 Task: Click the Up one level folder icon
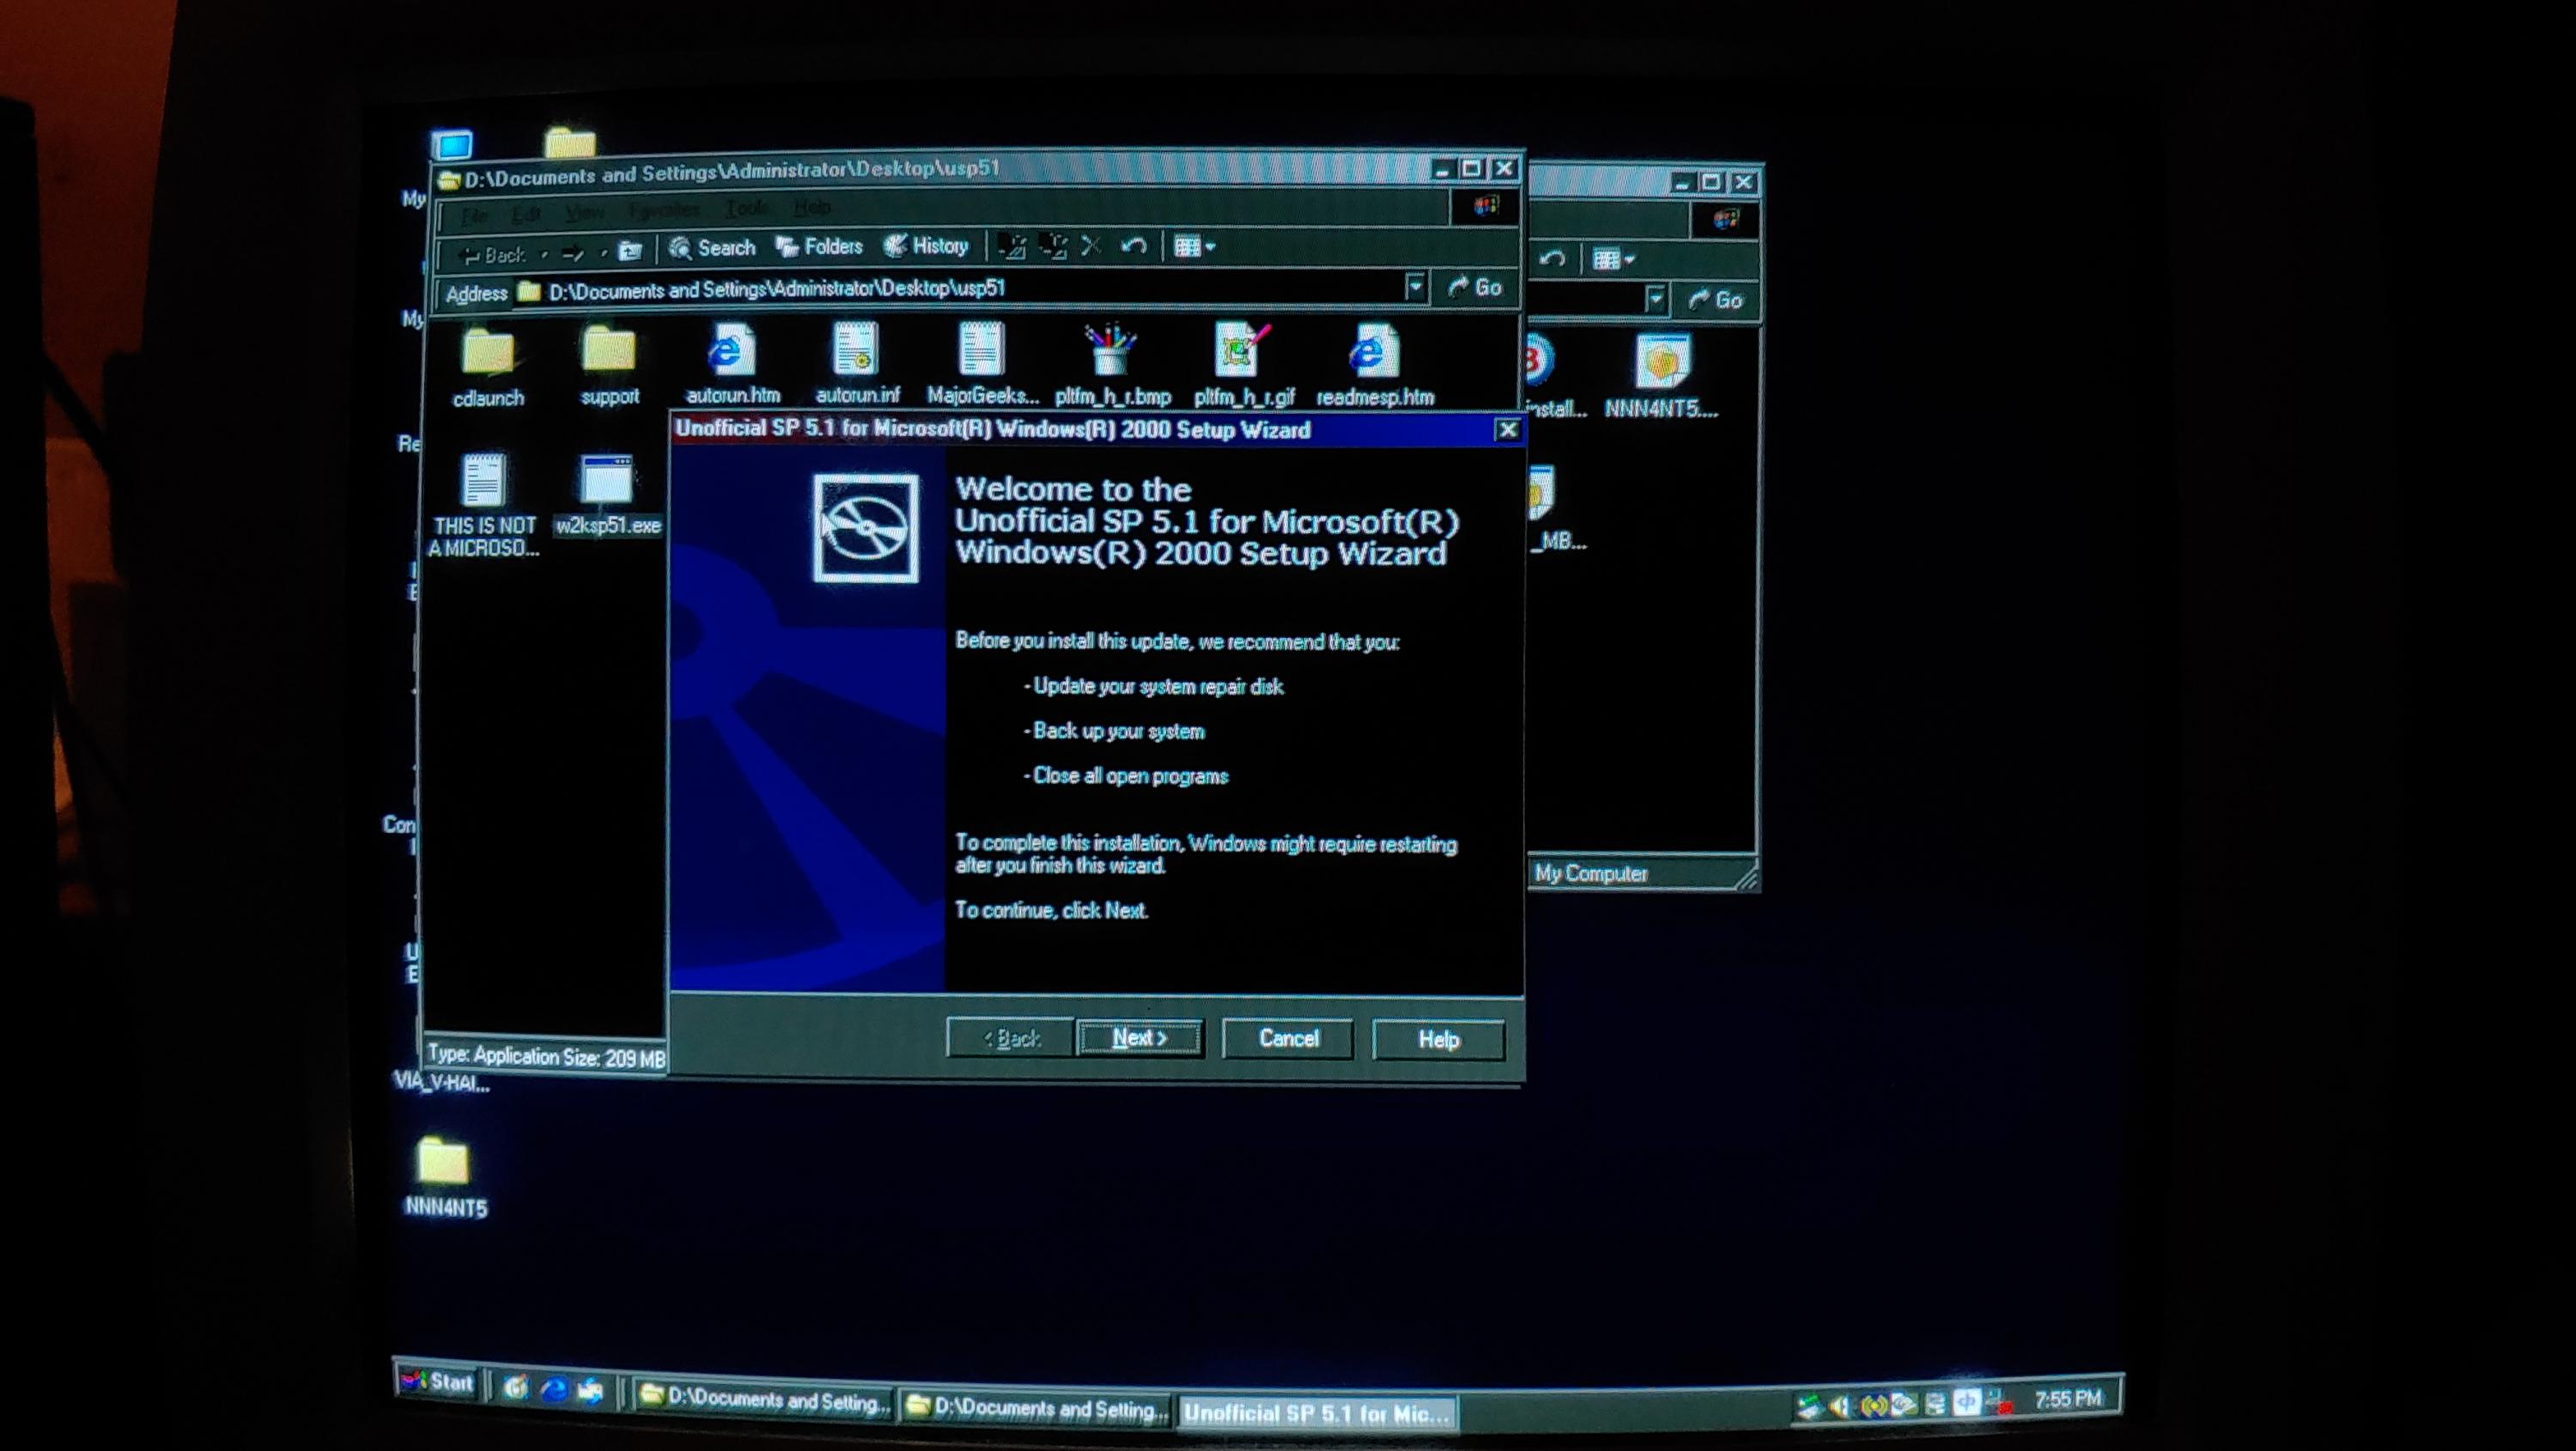630,251
